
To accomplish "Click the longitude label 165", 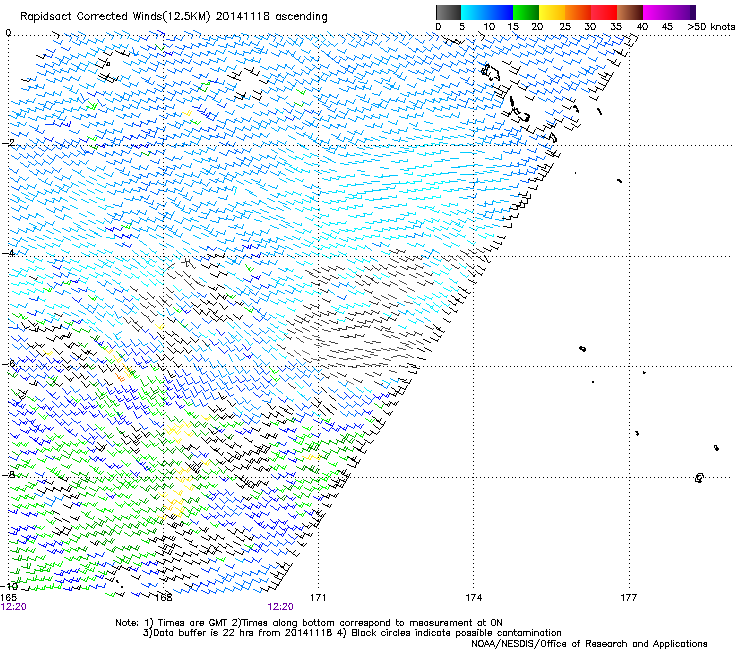I will click(x=9, y=598).
